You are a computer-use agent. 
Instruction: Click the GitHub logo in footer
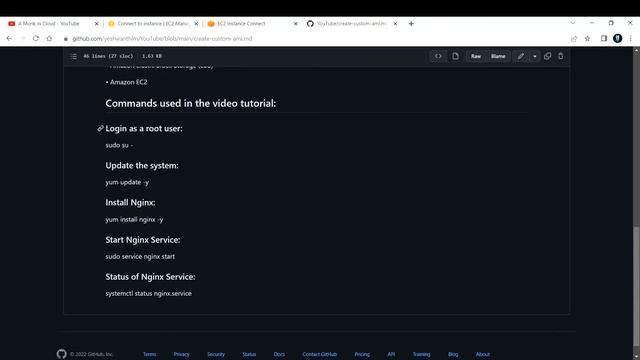tap(62, 354)
